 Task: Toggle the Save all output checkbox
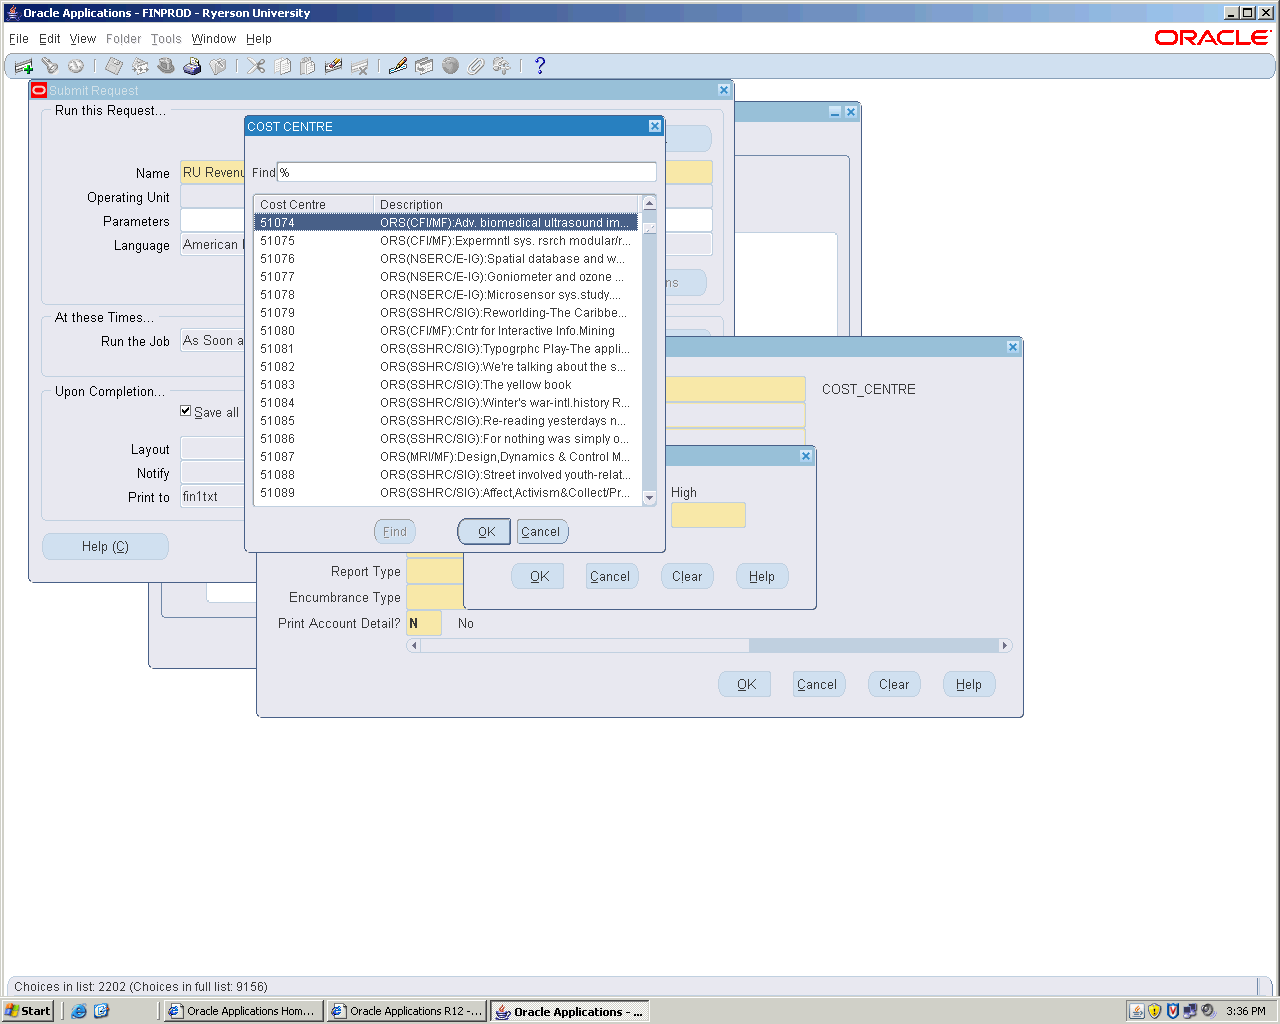pyautogui.click(x=185, y=411)
